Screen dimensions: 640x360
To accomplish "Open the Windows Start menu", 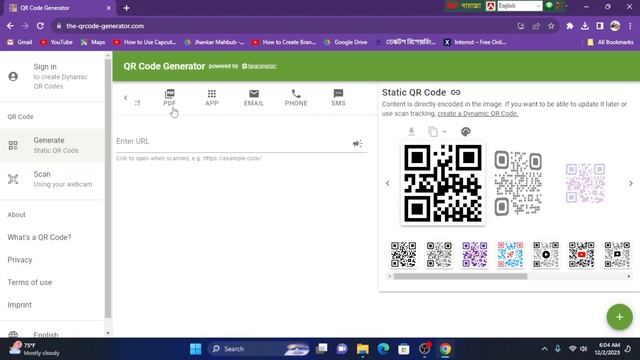I will pos(196,349).
